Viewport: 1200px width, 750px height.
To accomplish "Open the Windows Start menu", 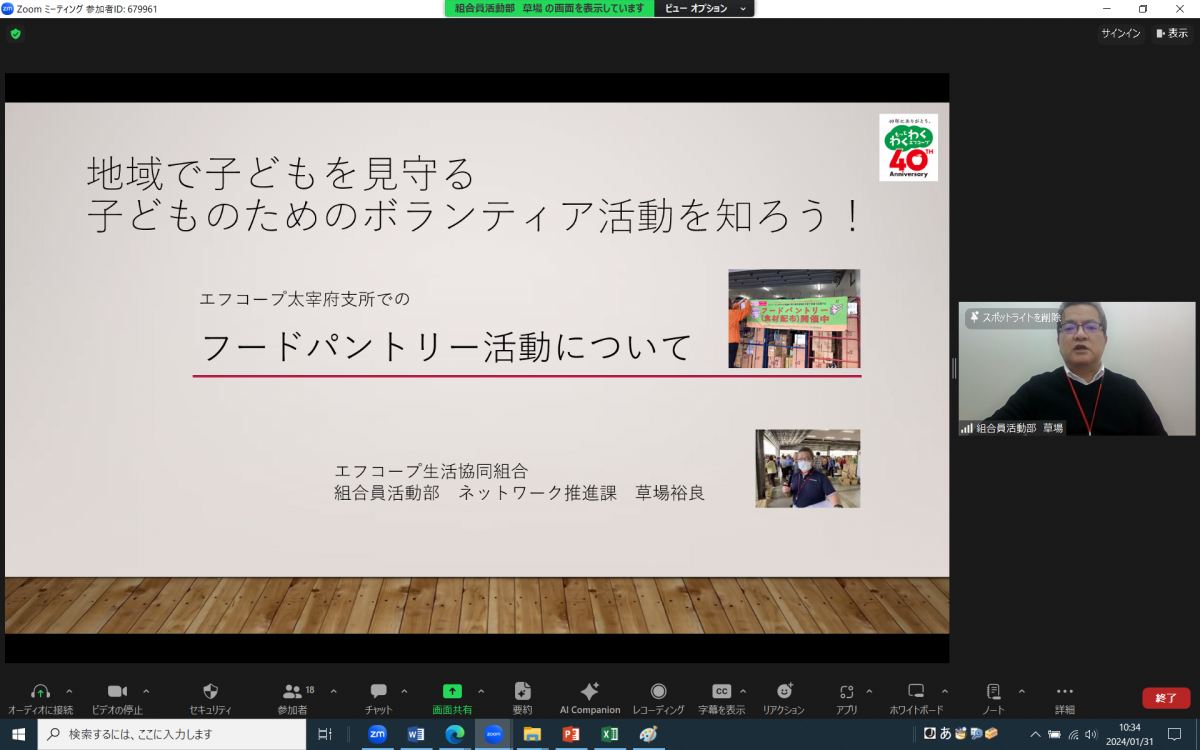I will (x=18, y=734).
